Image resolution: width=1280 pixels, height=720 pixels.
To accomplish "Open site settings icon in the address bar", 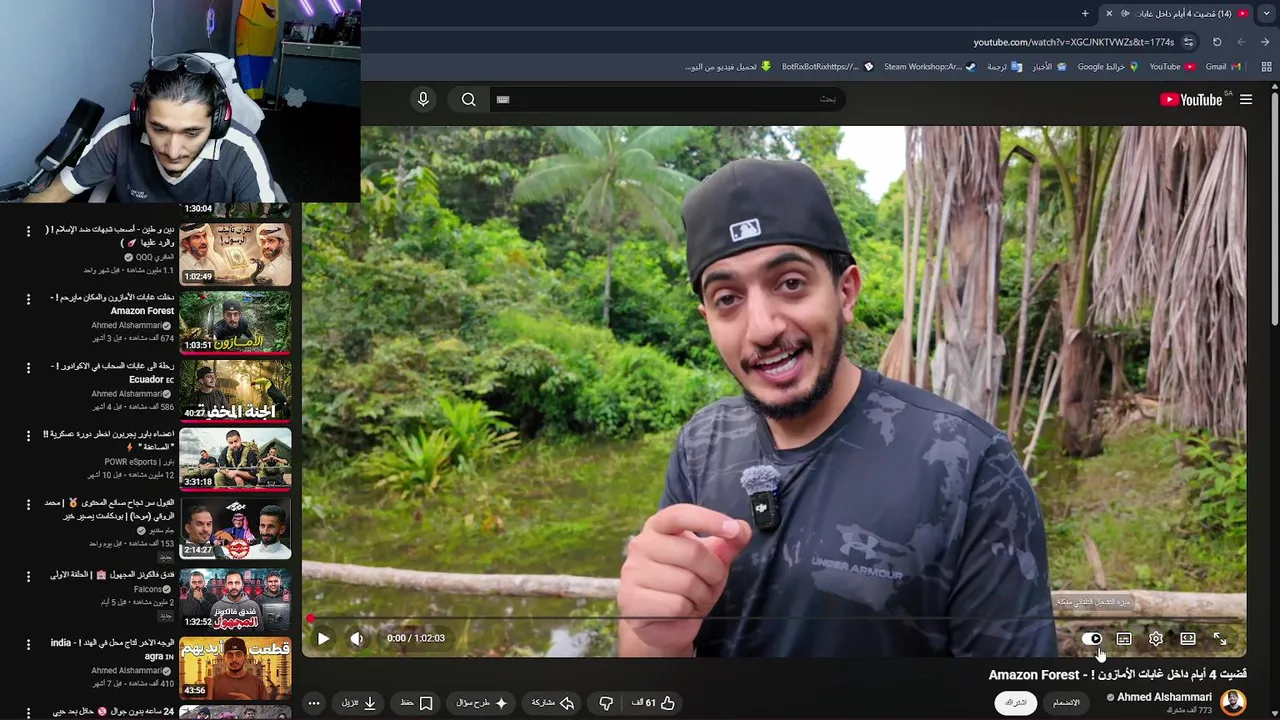I will tap(1188, 42).
